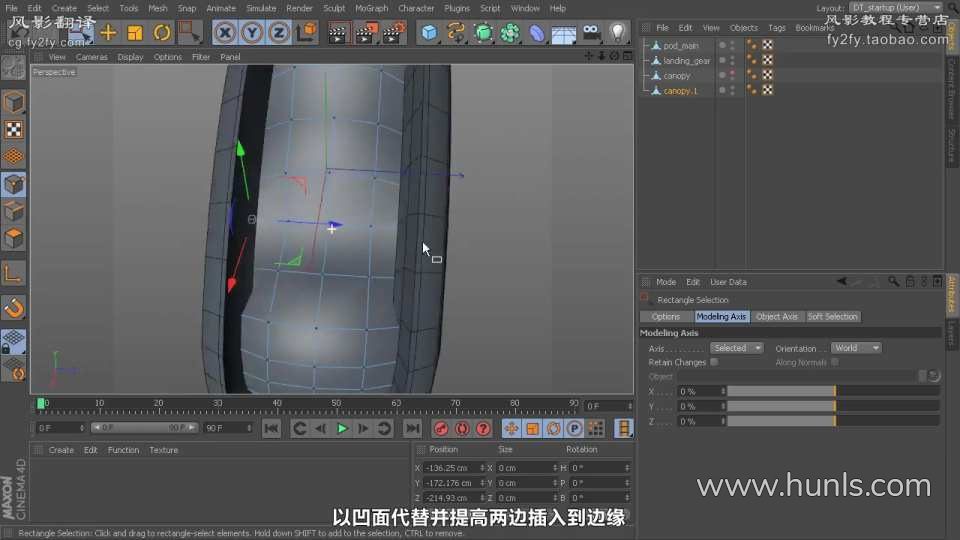Toggle the Along Normals checkbox
This screenshot has width=960, height=540.
point(834,362)
